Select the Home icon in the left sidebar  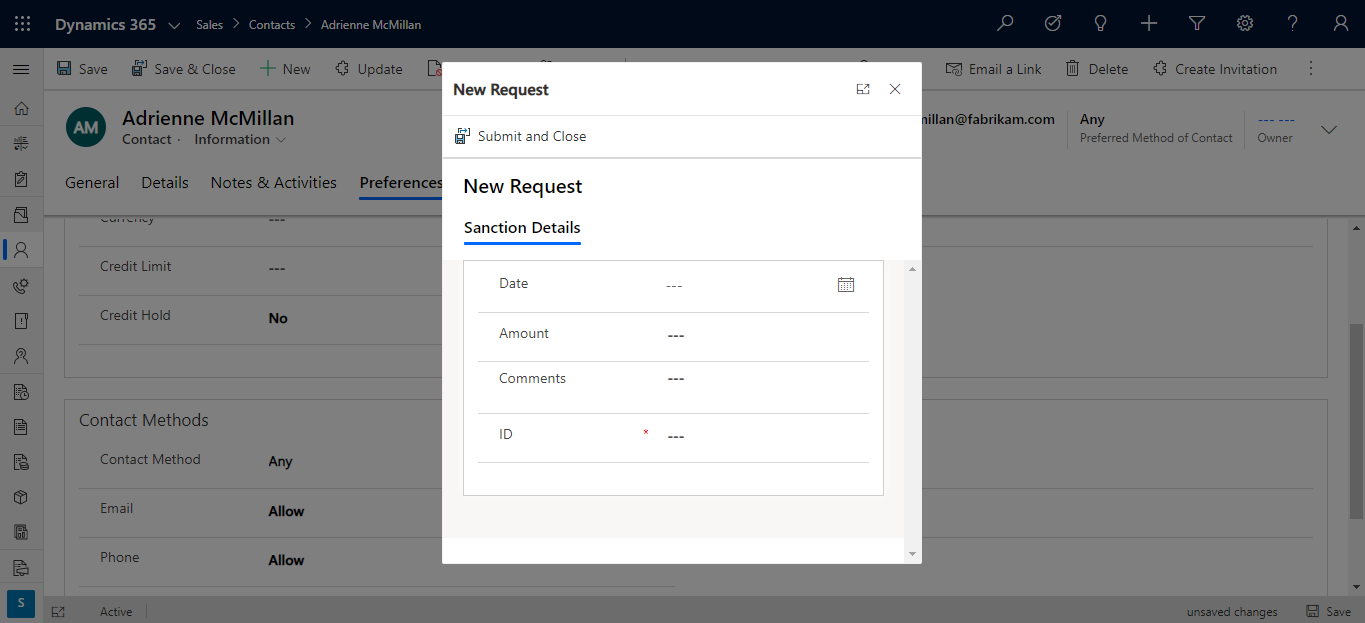click(x=21, y=108)
